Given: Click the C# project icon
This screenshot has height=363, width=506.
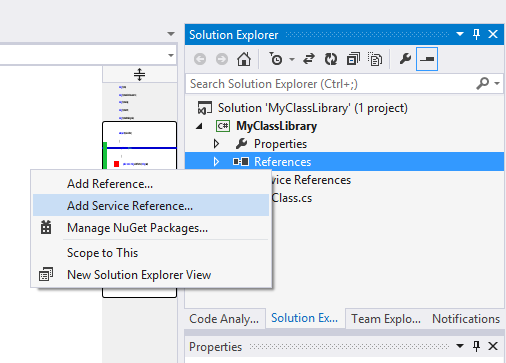Looking at the screenshot, I should coord(223,126).
